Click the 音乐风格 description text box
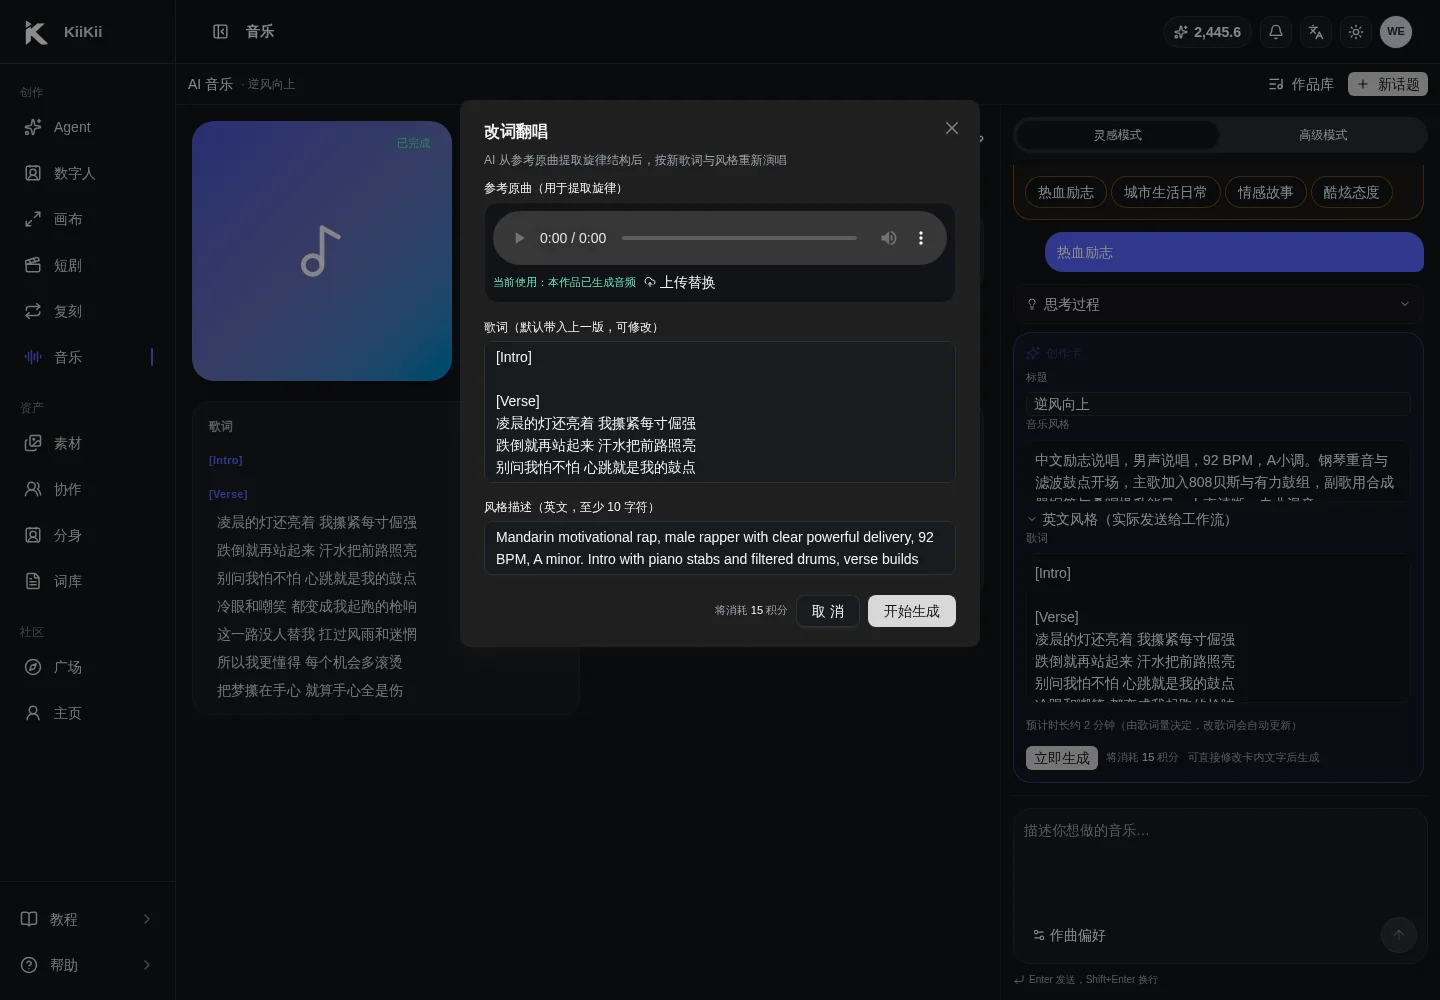Viewport: 1440px width, 1000px height. tap(1218, 470)
